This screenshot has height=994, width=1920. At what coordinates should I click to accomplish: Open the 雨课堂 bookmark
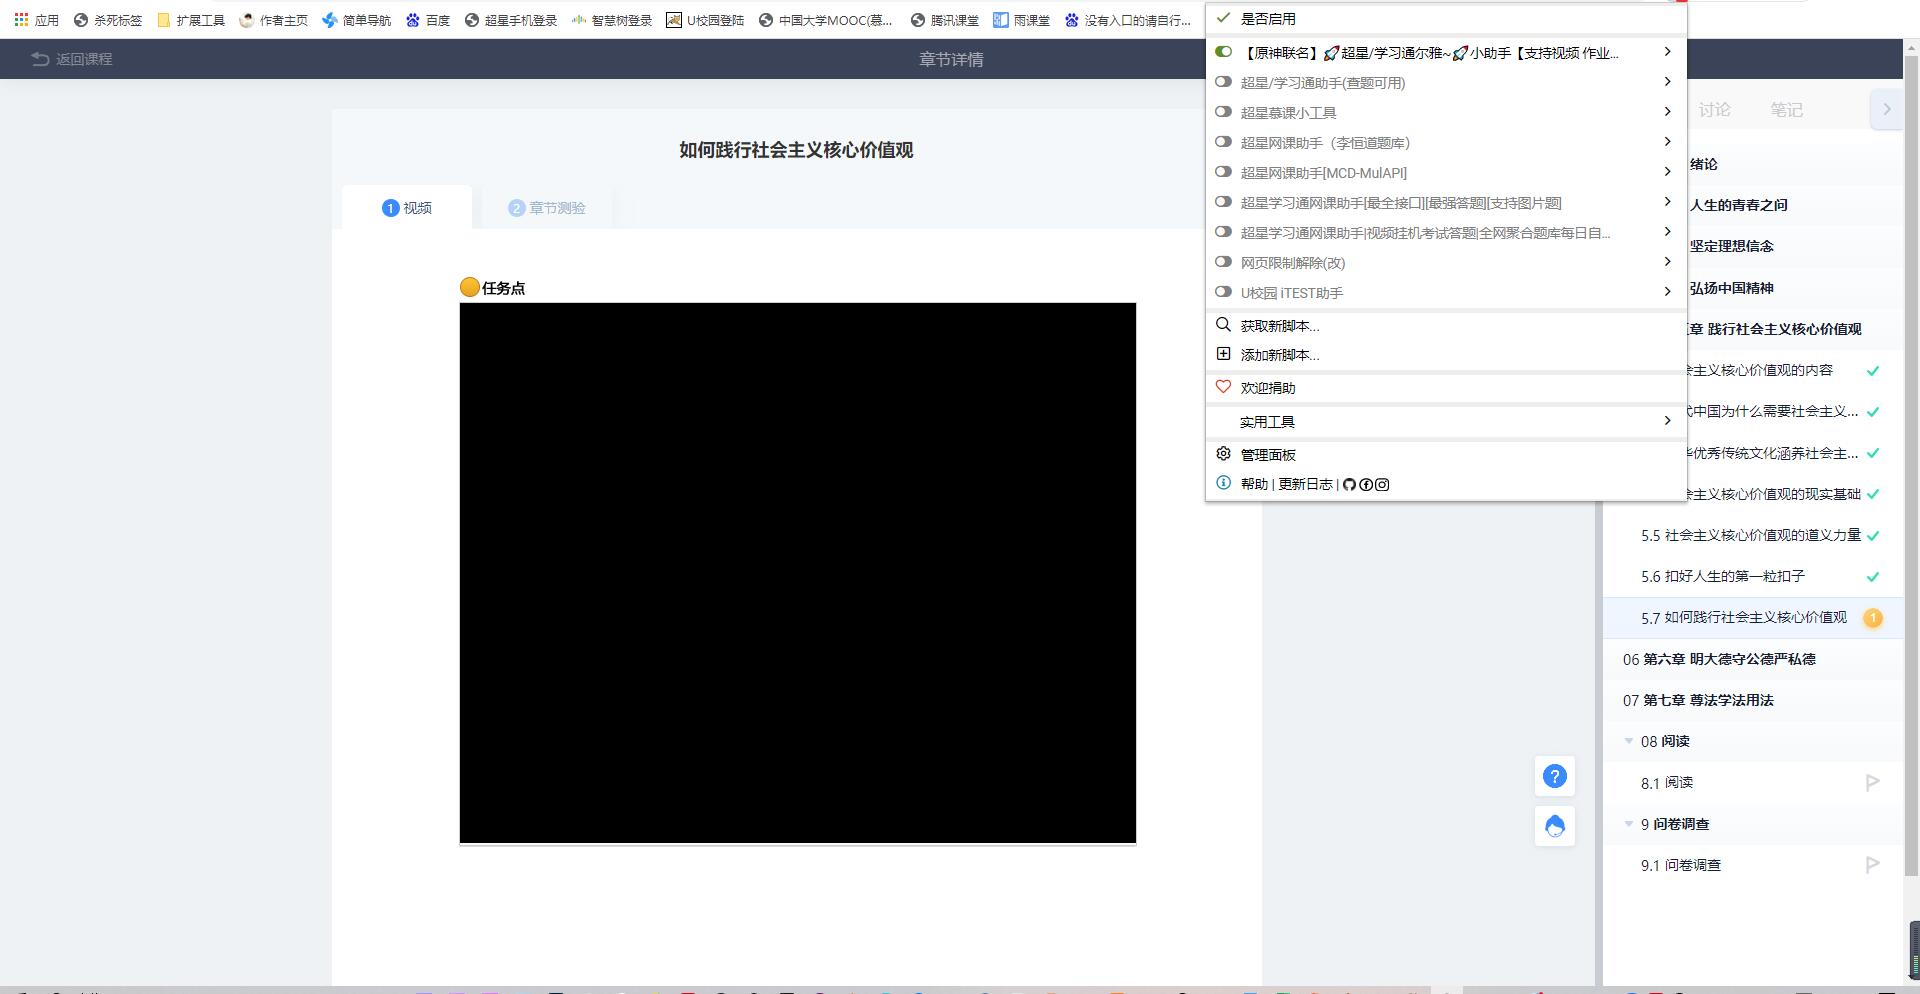(1021, 20)
